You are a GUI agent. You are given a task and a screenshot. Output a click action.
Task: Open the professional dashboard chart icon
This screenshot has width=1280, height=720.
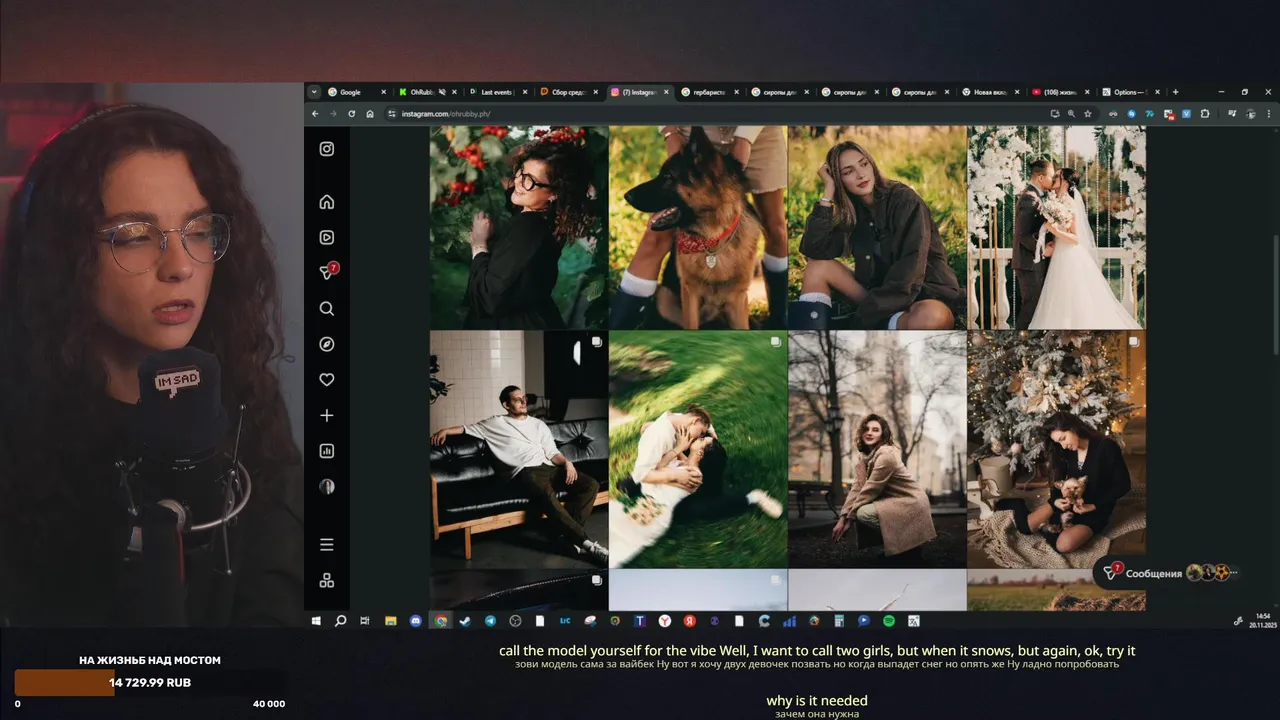pos(326,451)
